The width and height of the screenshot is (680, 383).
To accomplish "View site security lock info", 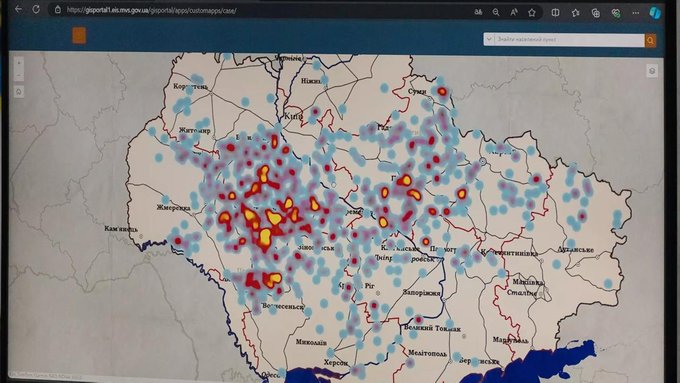I will click(x=58, y=10).
